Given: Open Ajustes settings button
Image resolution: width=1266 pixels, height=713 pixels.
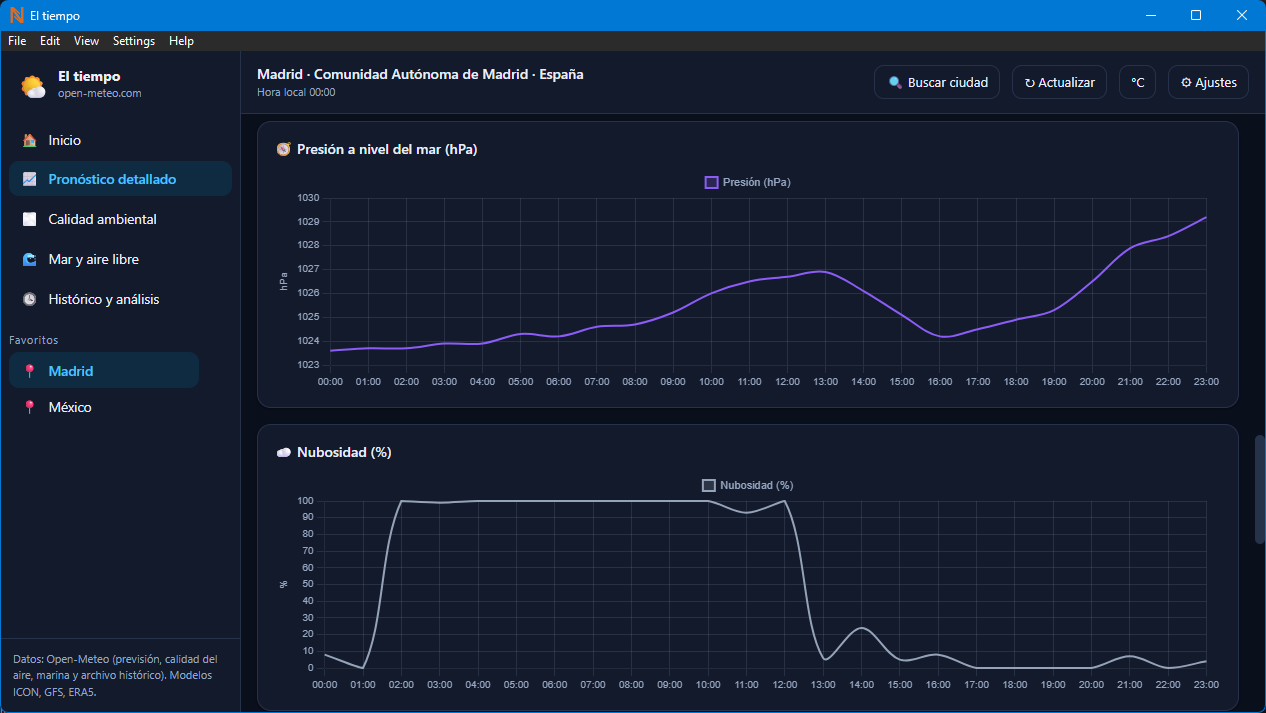Looking at the screenshot, I should click(x=1208, y=83).
